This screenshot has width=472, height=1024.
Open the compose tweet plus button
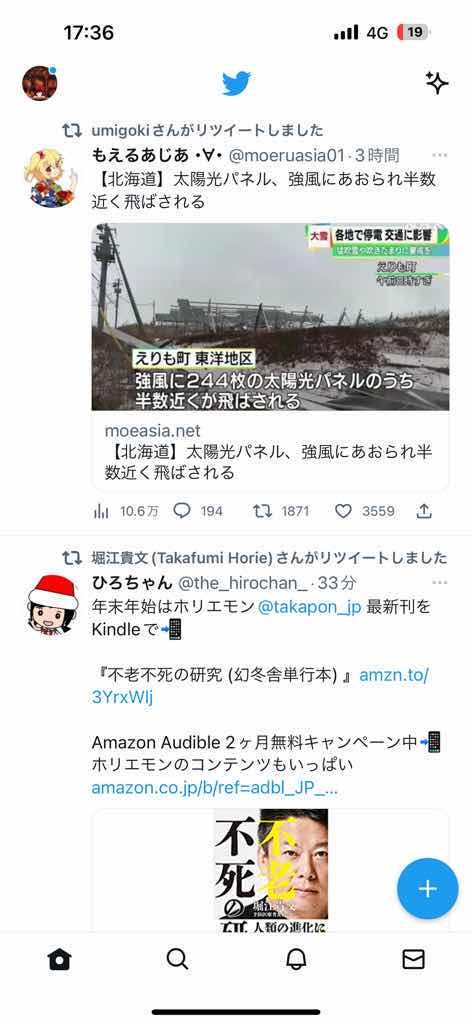pyautogui.click(x=428, y=888)
